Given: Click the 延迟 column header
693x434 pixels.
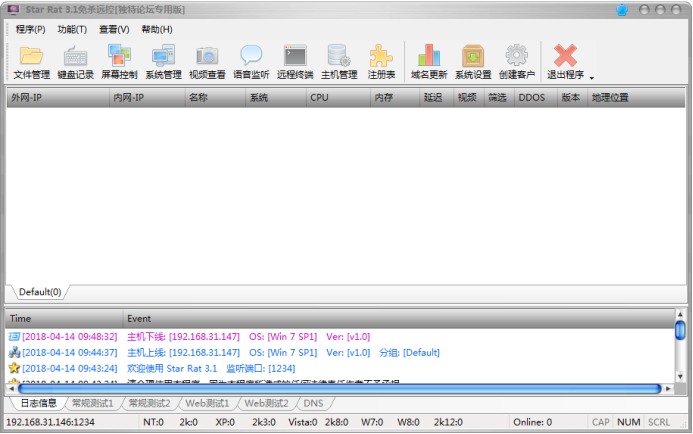Looking at the screenshot, I should click(x=436, y=97).
